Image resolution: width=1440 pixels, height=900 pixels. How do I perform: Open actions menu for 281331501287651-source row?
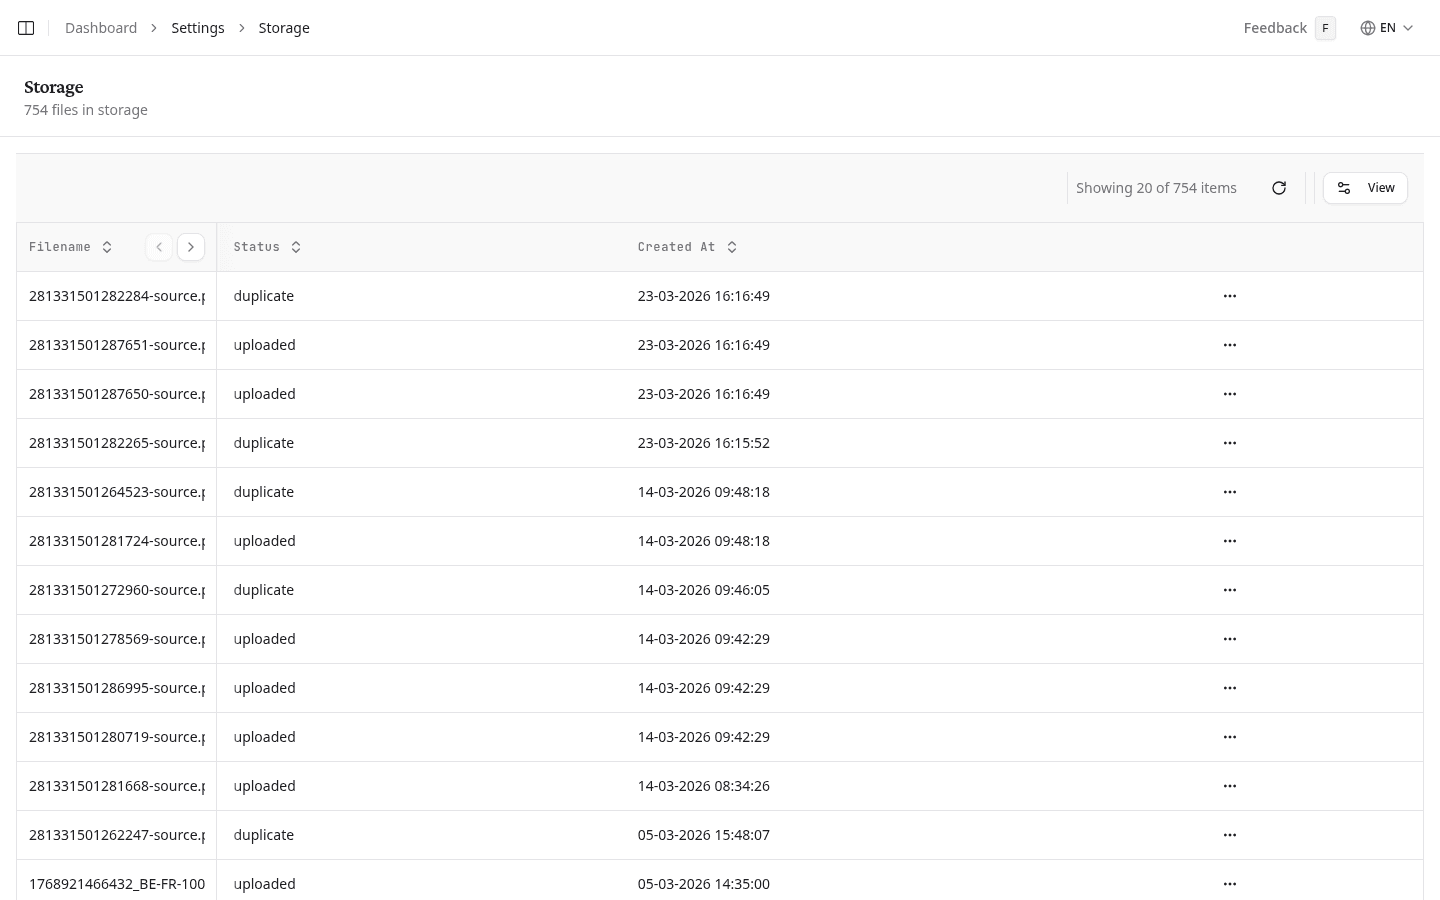click(x=1230, y=345)
